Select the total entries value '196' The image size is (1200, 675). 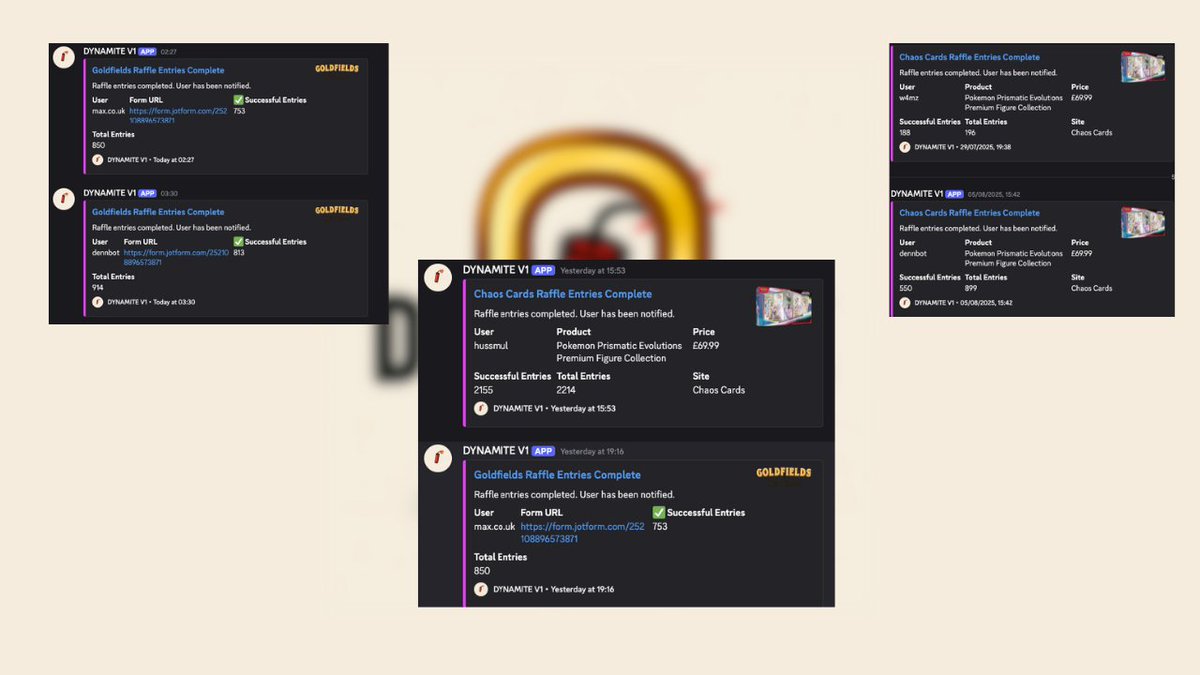pyautogui.click(x=971, y=133)
